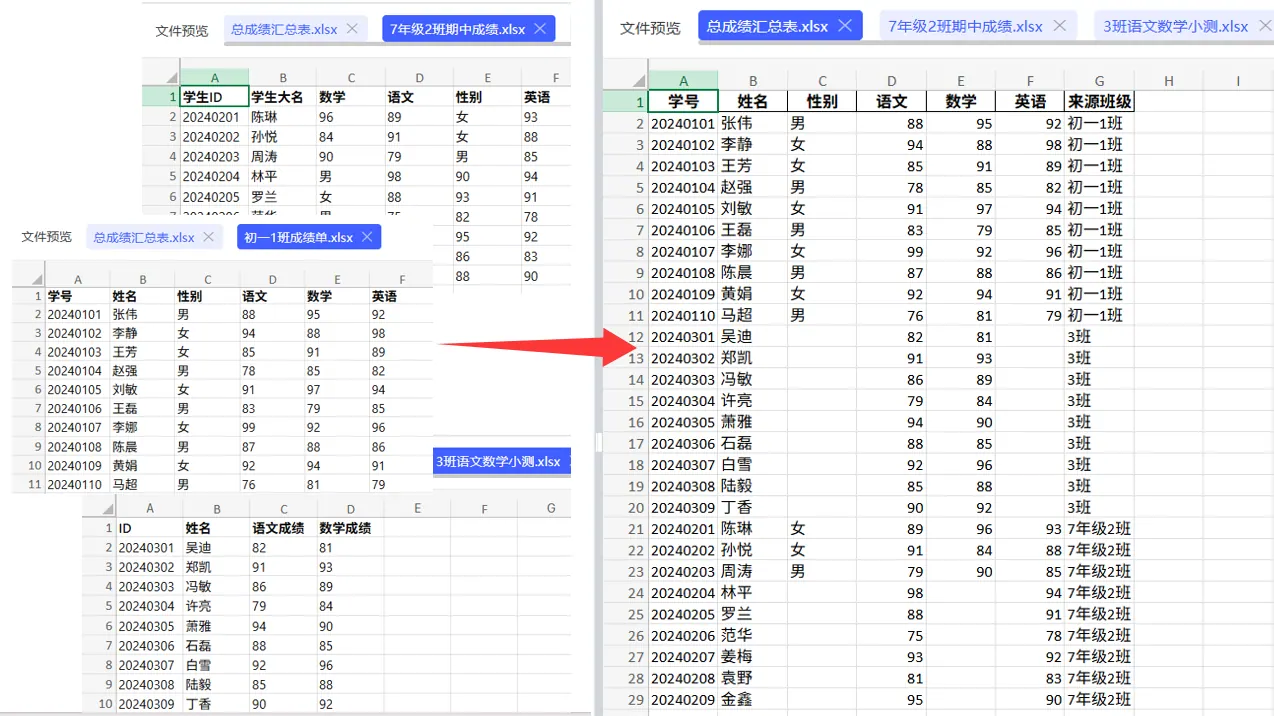This screenshot has height=716, width=1274.
Task: Click 姜梅 name cell in summary sheet
Action: coord(752,656)
